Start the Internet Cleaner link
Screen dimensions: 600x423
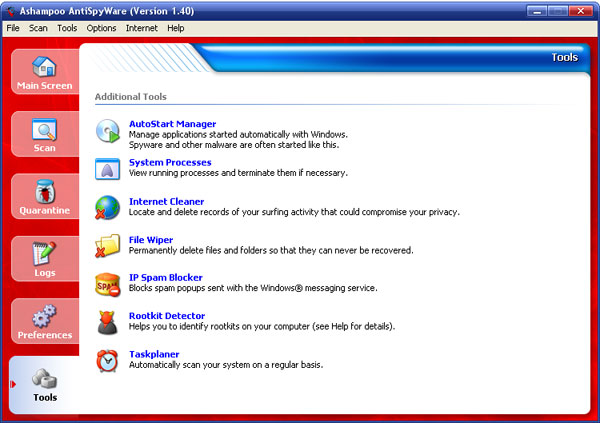coord(166,201)
